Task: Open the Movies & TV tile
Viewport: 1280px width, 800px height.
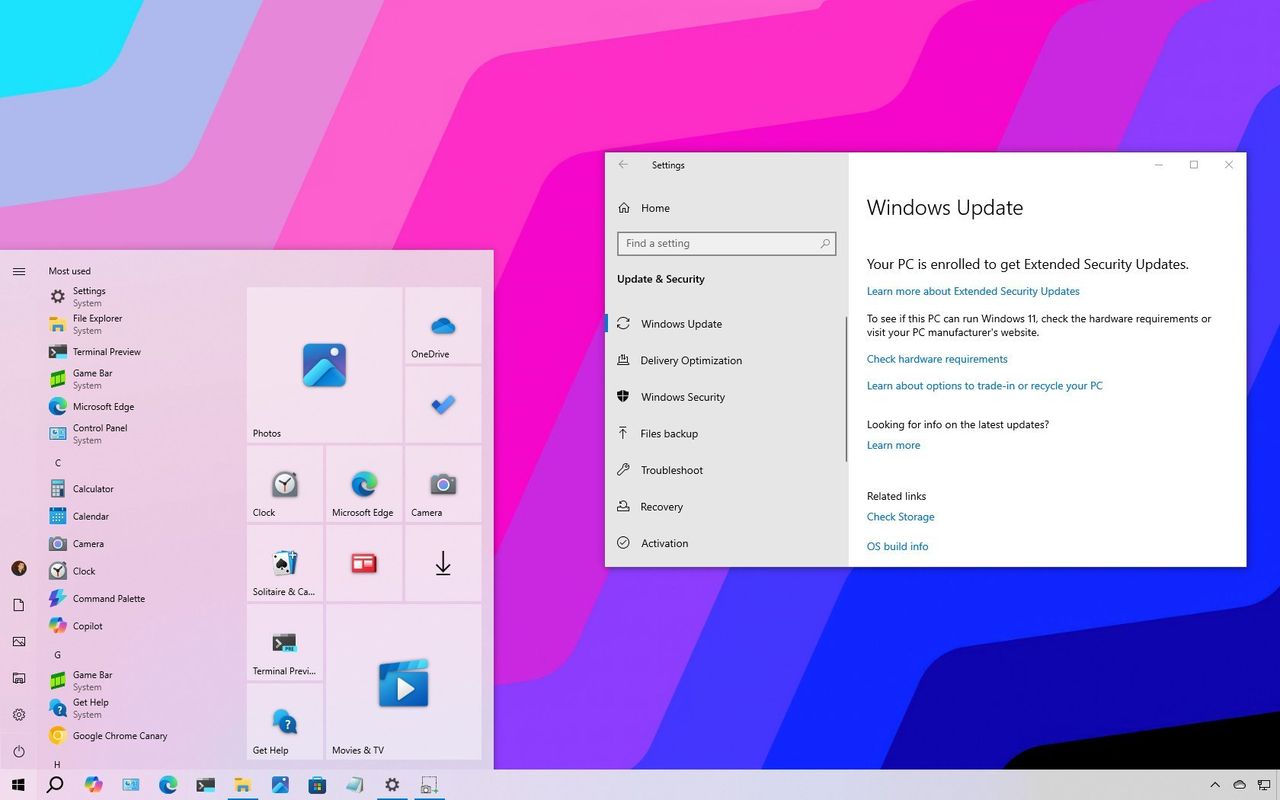Action: pyautogui.click(x=403, y=682)
